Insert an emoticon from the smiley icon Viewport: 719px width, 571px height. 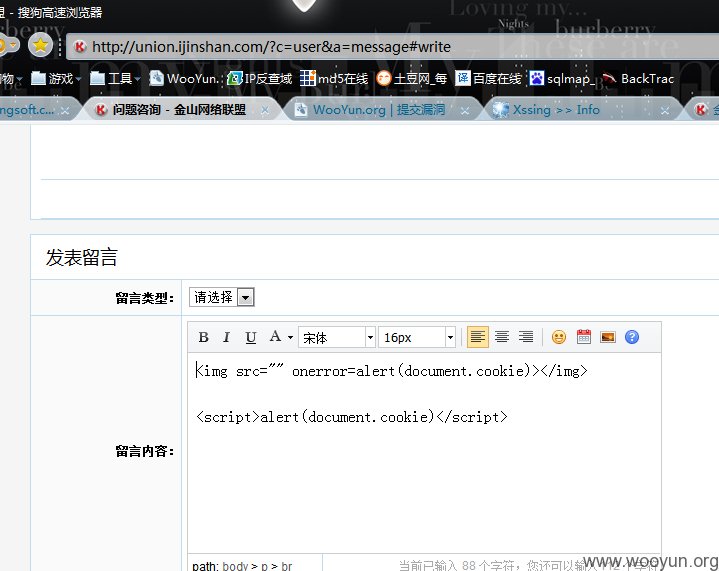(x=559, y=337)
